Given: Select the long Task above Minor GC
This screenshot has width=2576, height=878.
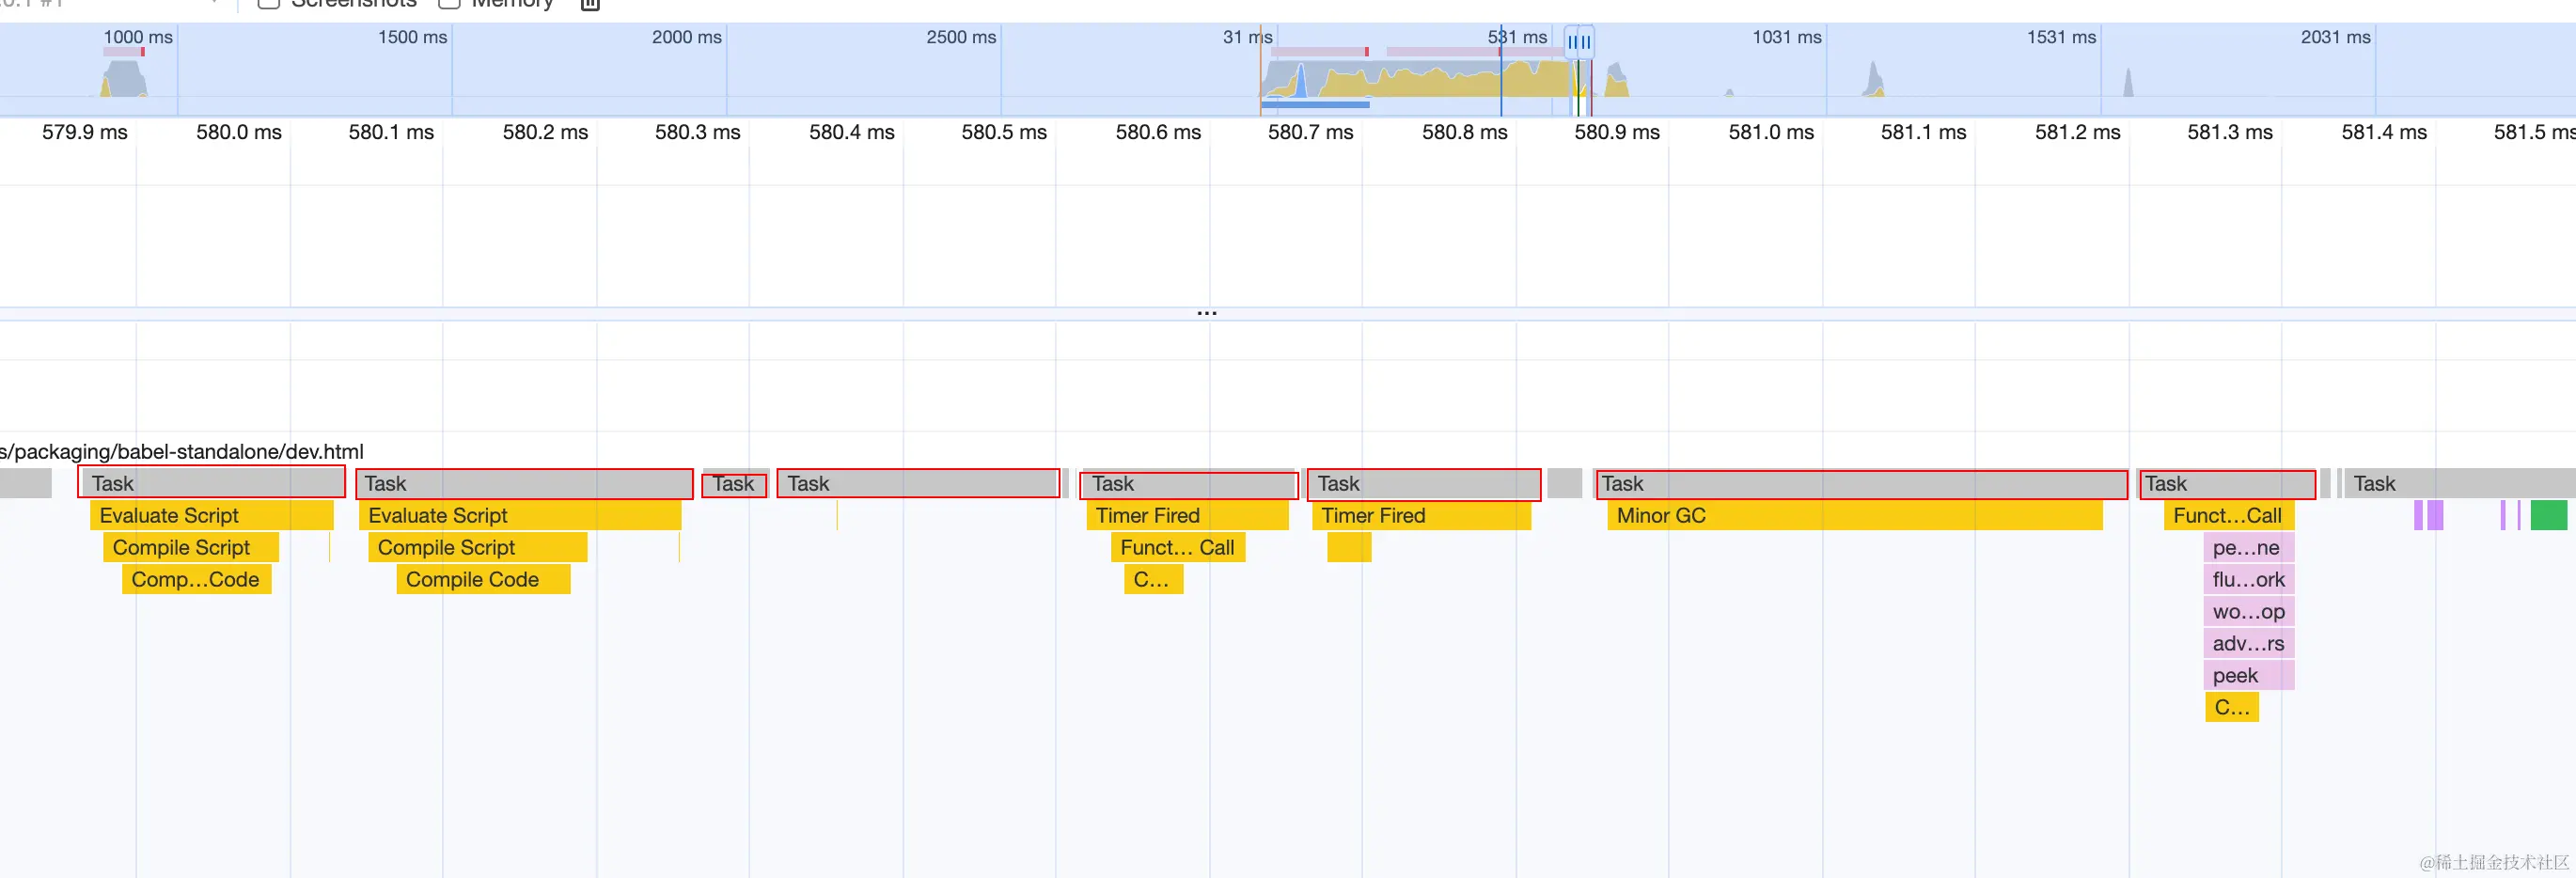Looking at the screenshot, I should [1861, 483].
